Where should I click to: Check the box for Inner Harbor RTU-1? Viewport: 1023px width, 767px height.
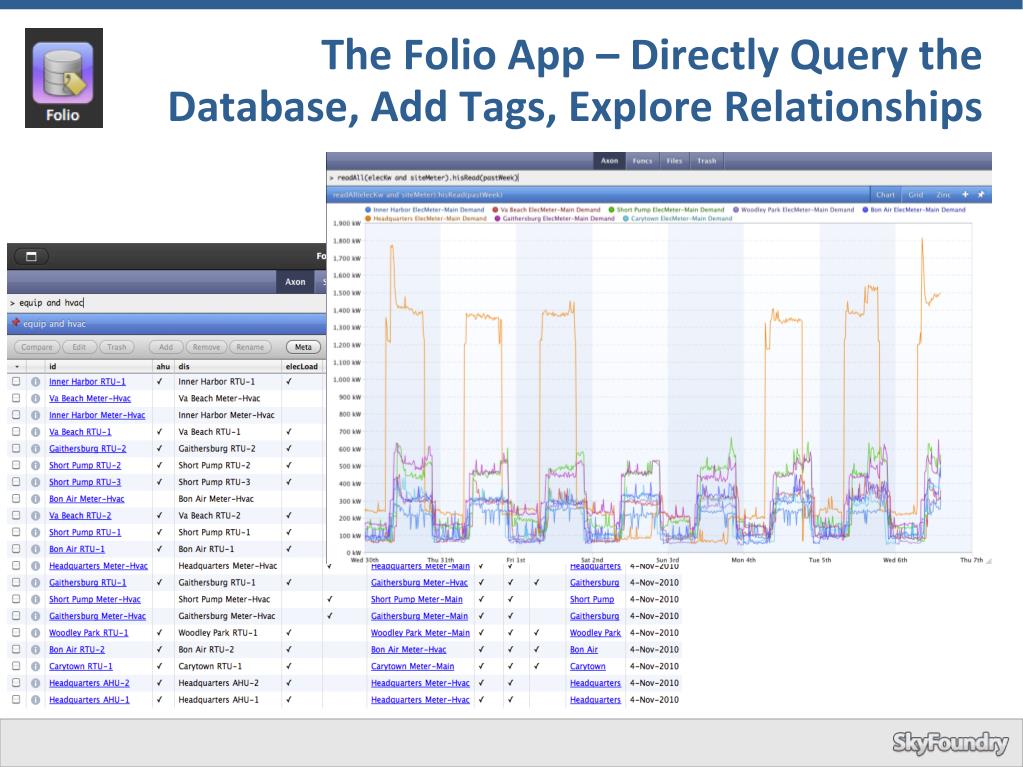(x=16, y=382)
